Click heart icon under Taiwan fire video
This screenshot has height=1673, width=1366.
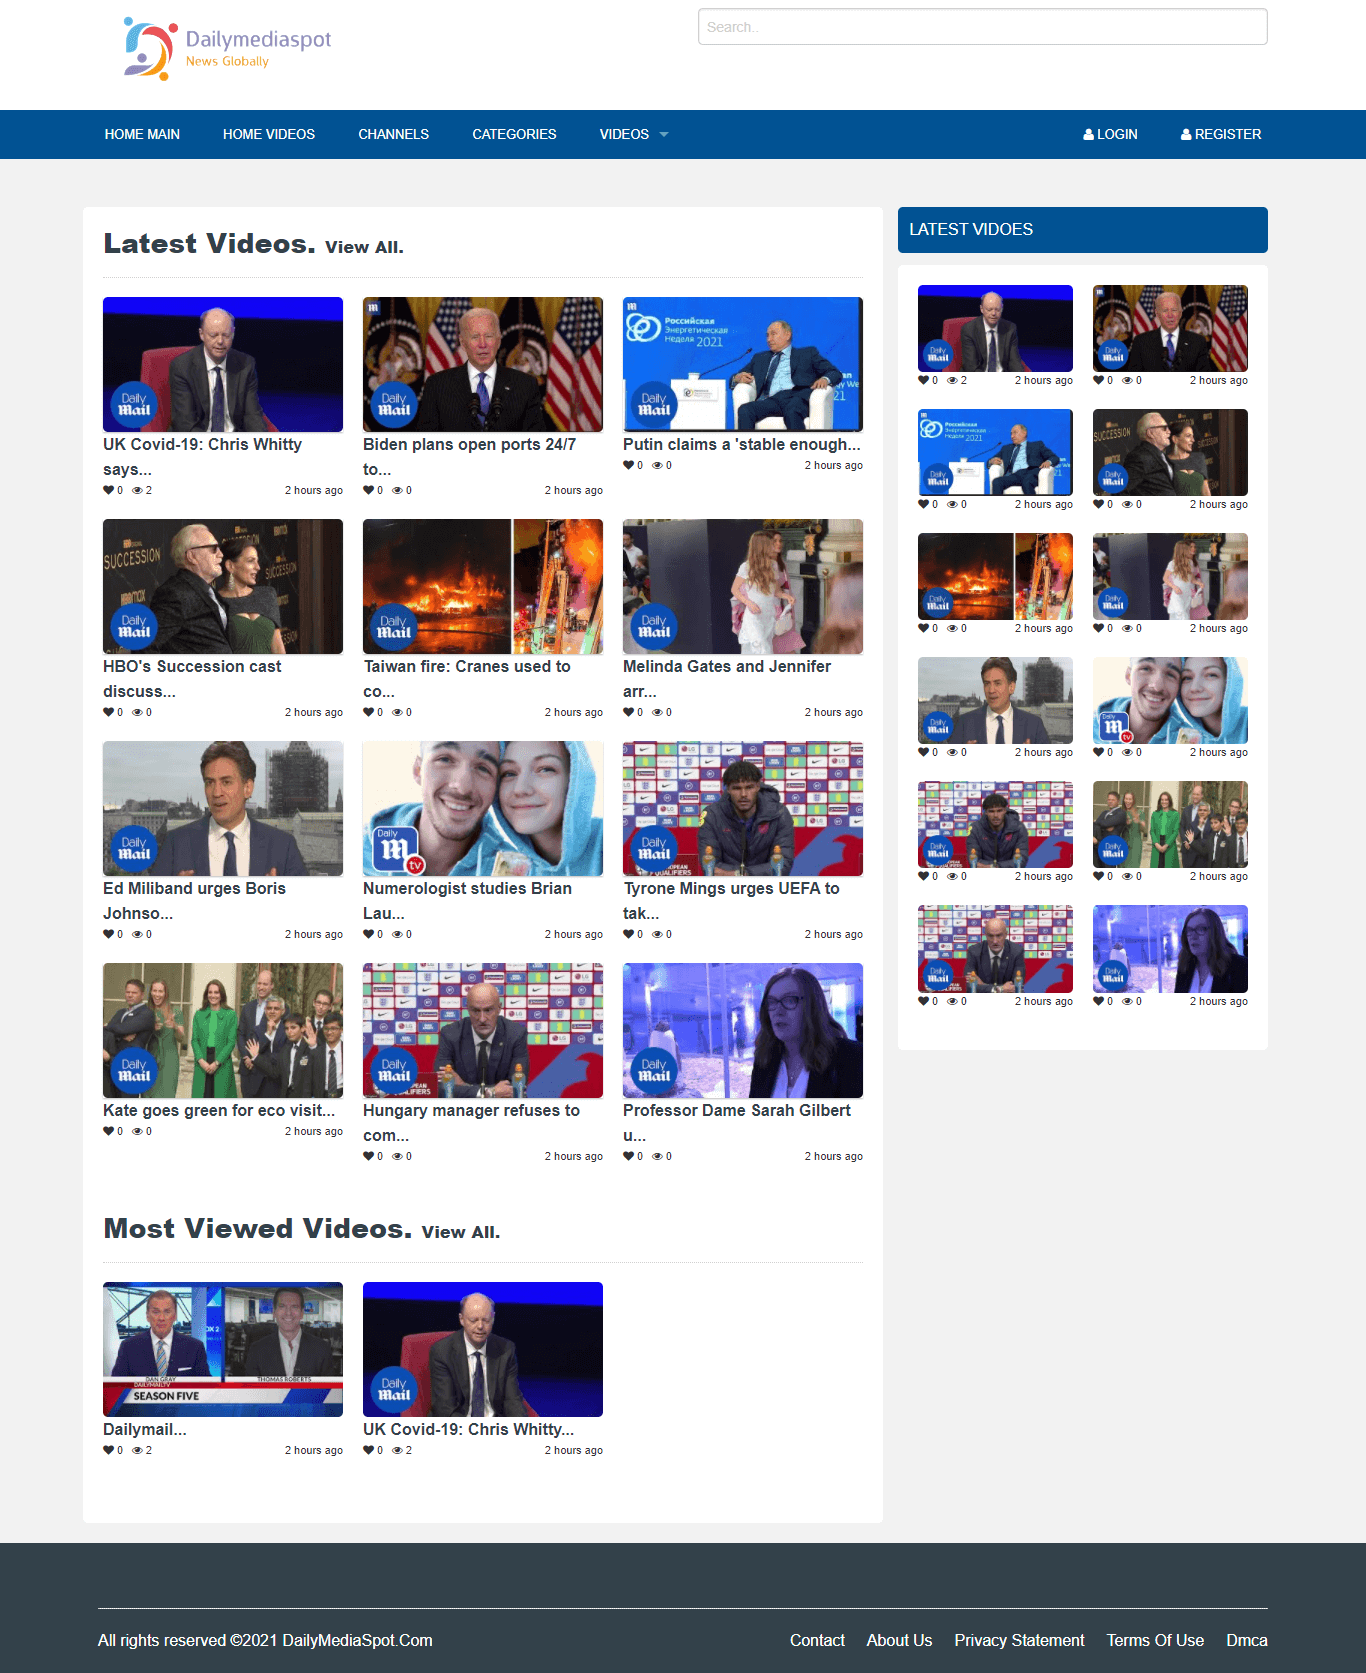[x=368, y=712]
